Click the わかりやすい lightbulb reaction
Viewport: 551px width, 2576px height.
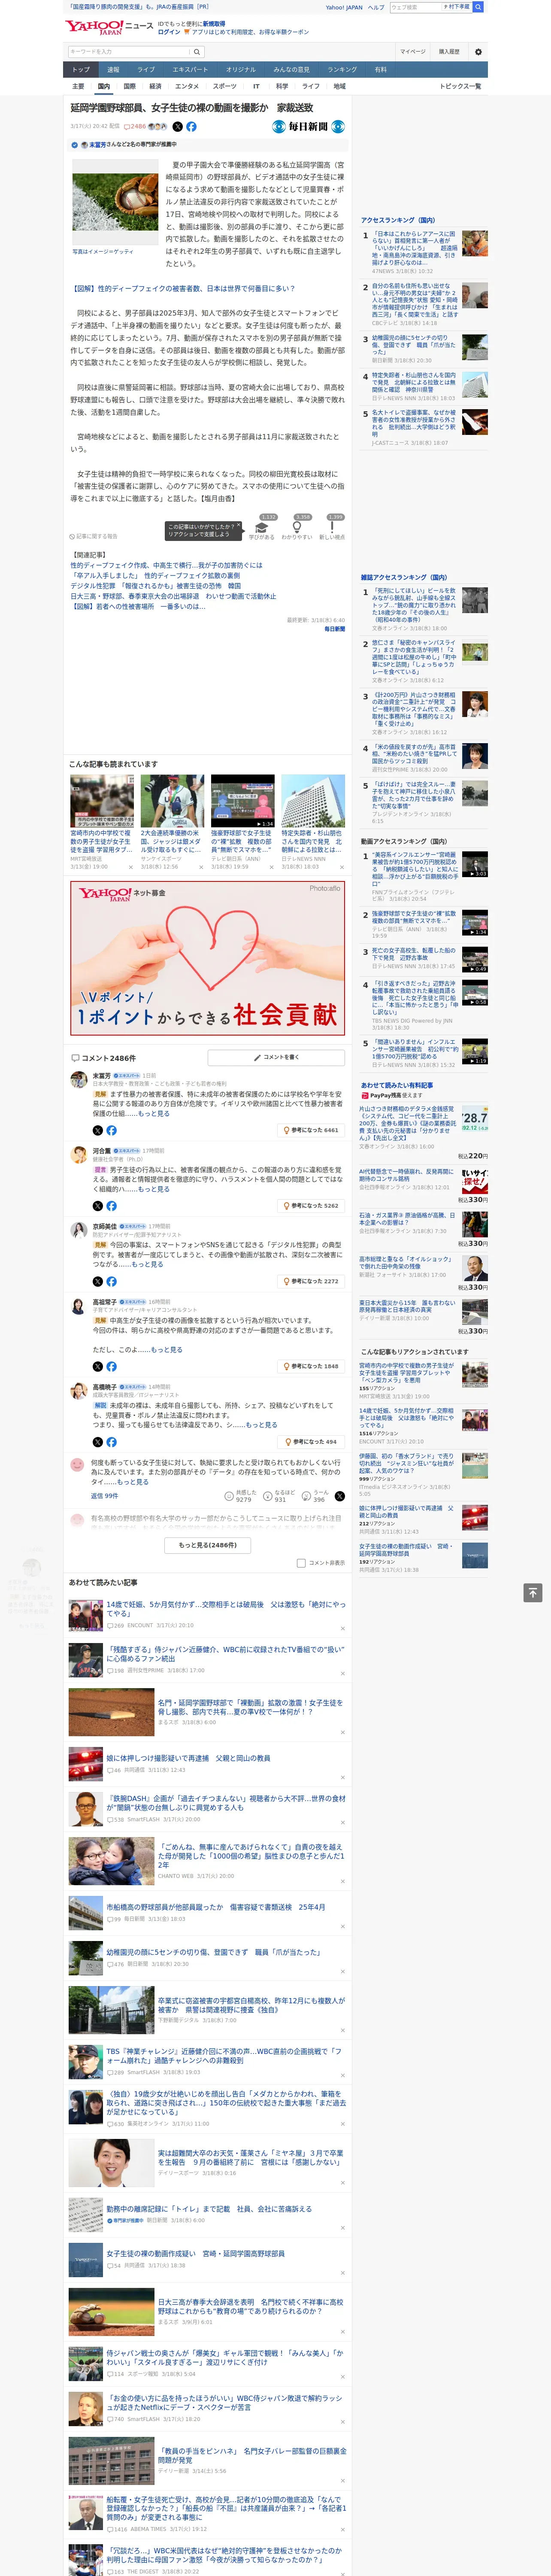click(x=297, y=529)
